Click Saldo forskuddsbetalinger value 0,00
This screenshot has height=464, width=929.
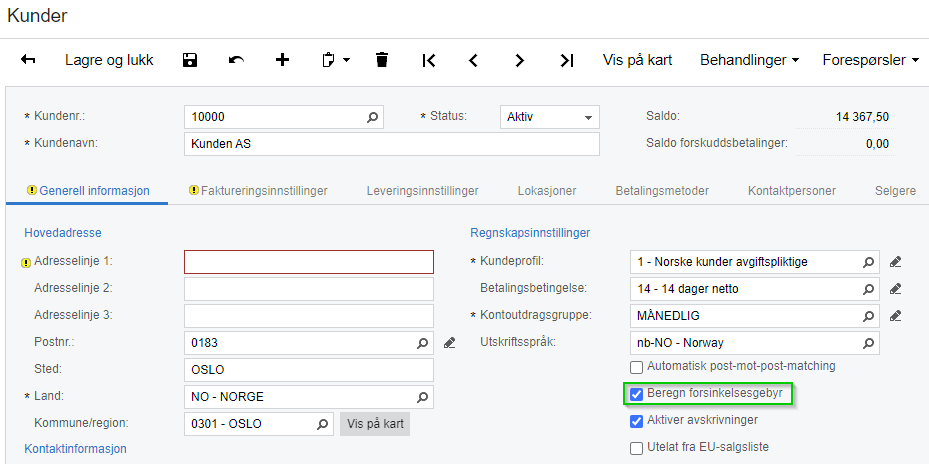tap(877, 144)
